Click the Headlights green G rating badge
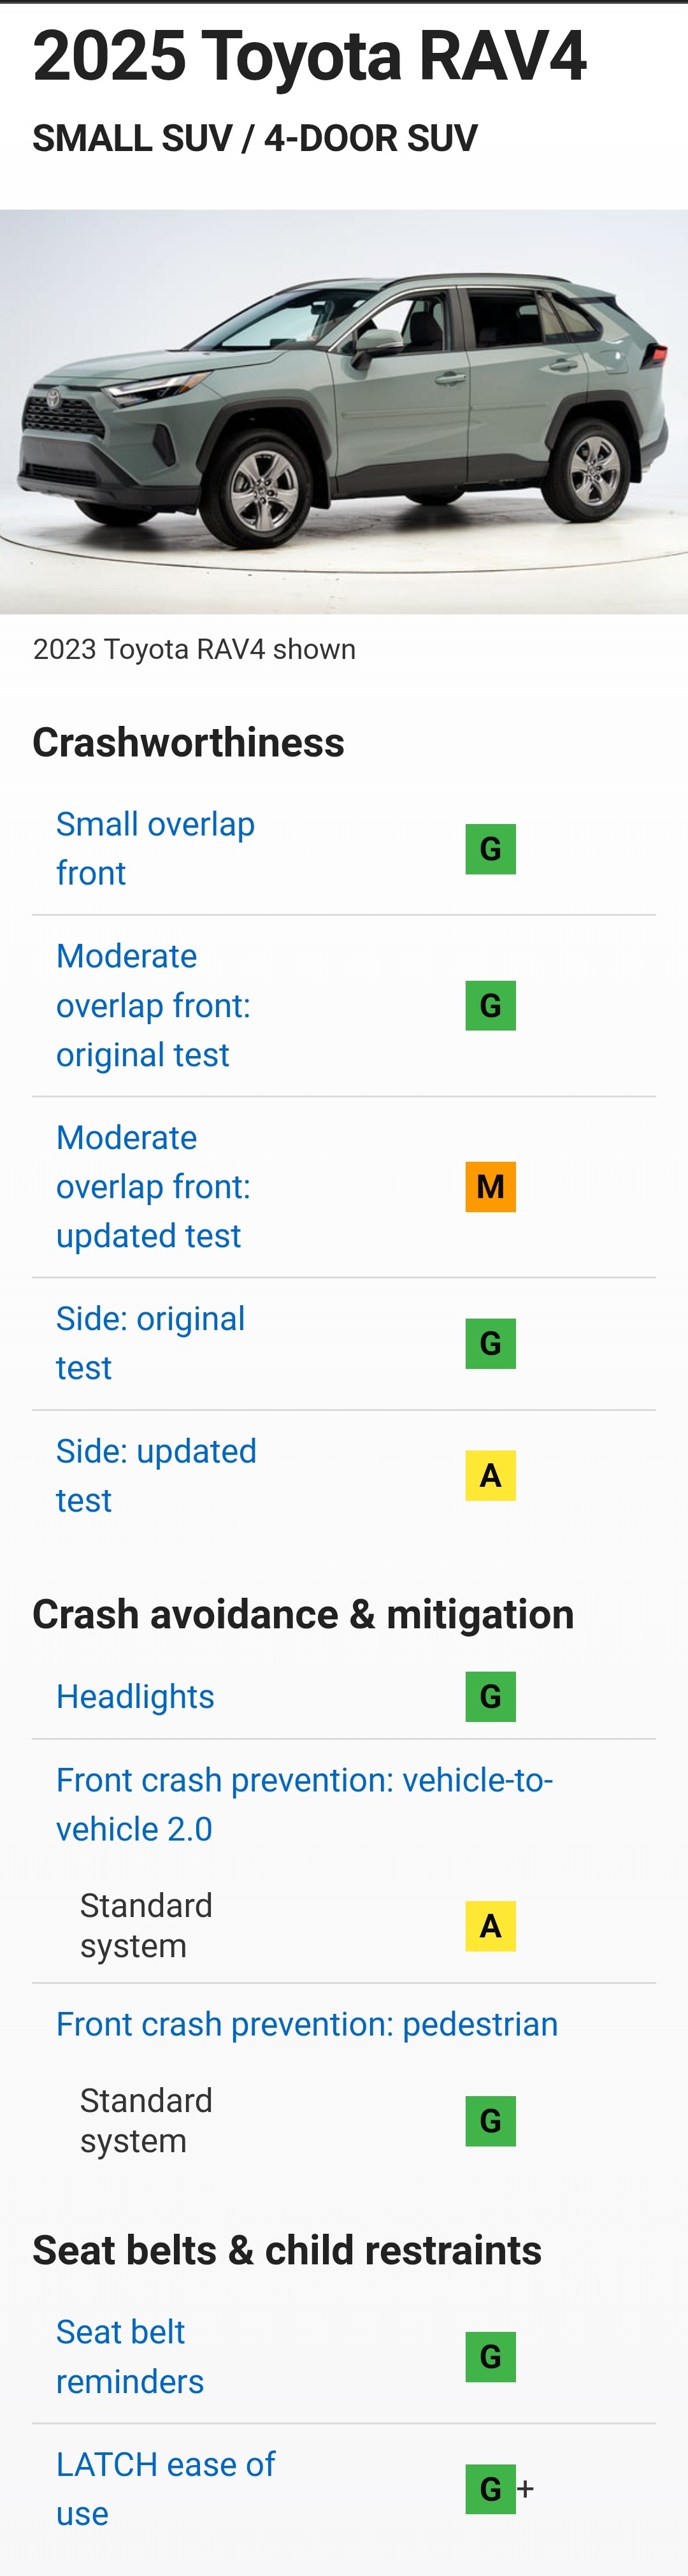This screenshot has width=688, height=2576. coord(490,1696)
